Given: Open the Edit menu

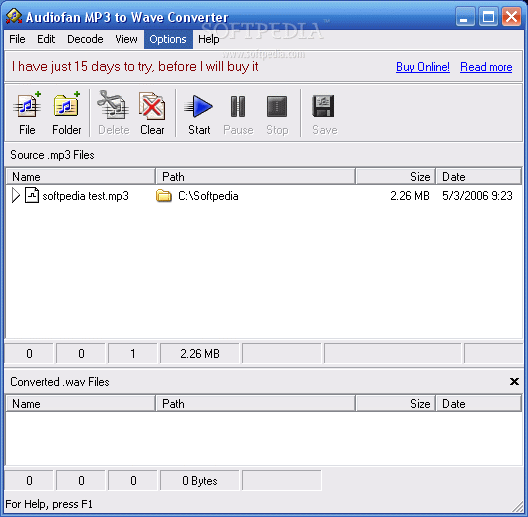Looking at the screenshot, I should (46, 39).
